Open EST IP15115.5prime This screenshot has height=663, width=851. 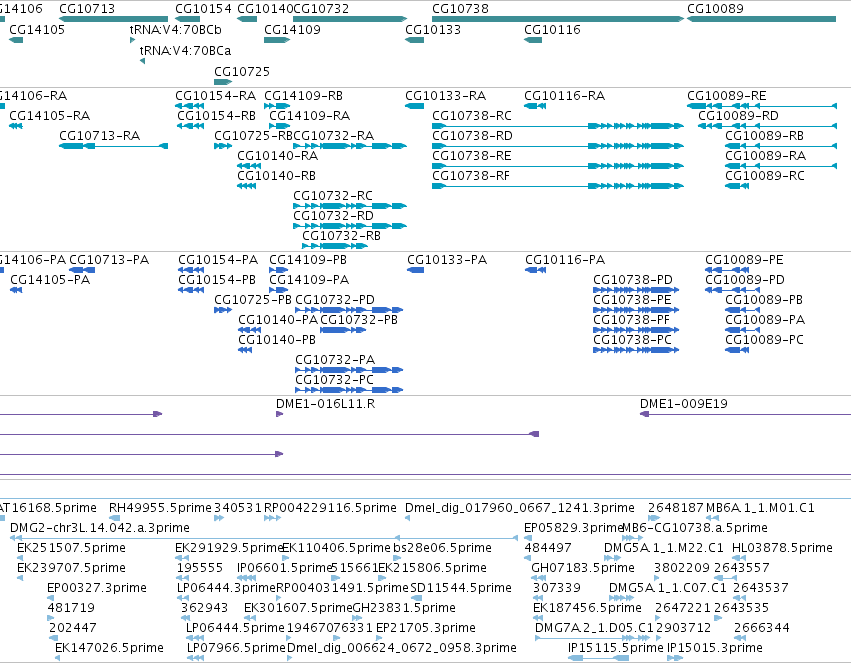[x=615, y=648]
